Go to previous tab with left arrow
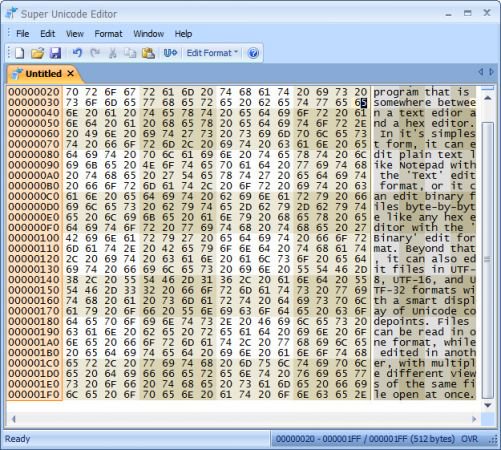This screenshot has height=450, width=501. click(480, 72)
